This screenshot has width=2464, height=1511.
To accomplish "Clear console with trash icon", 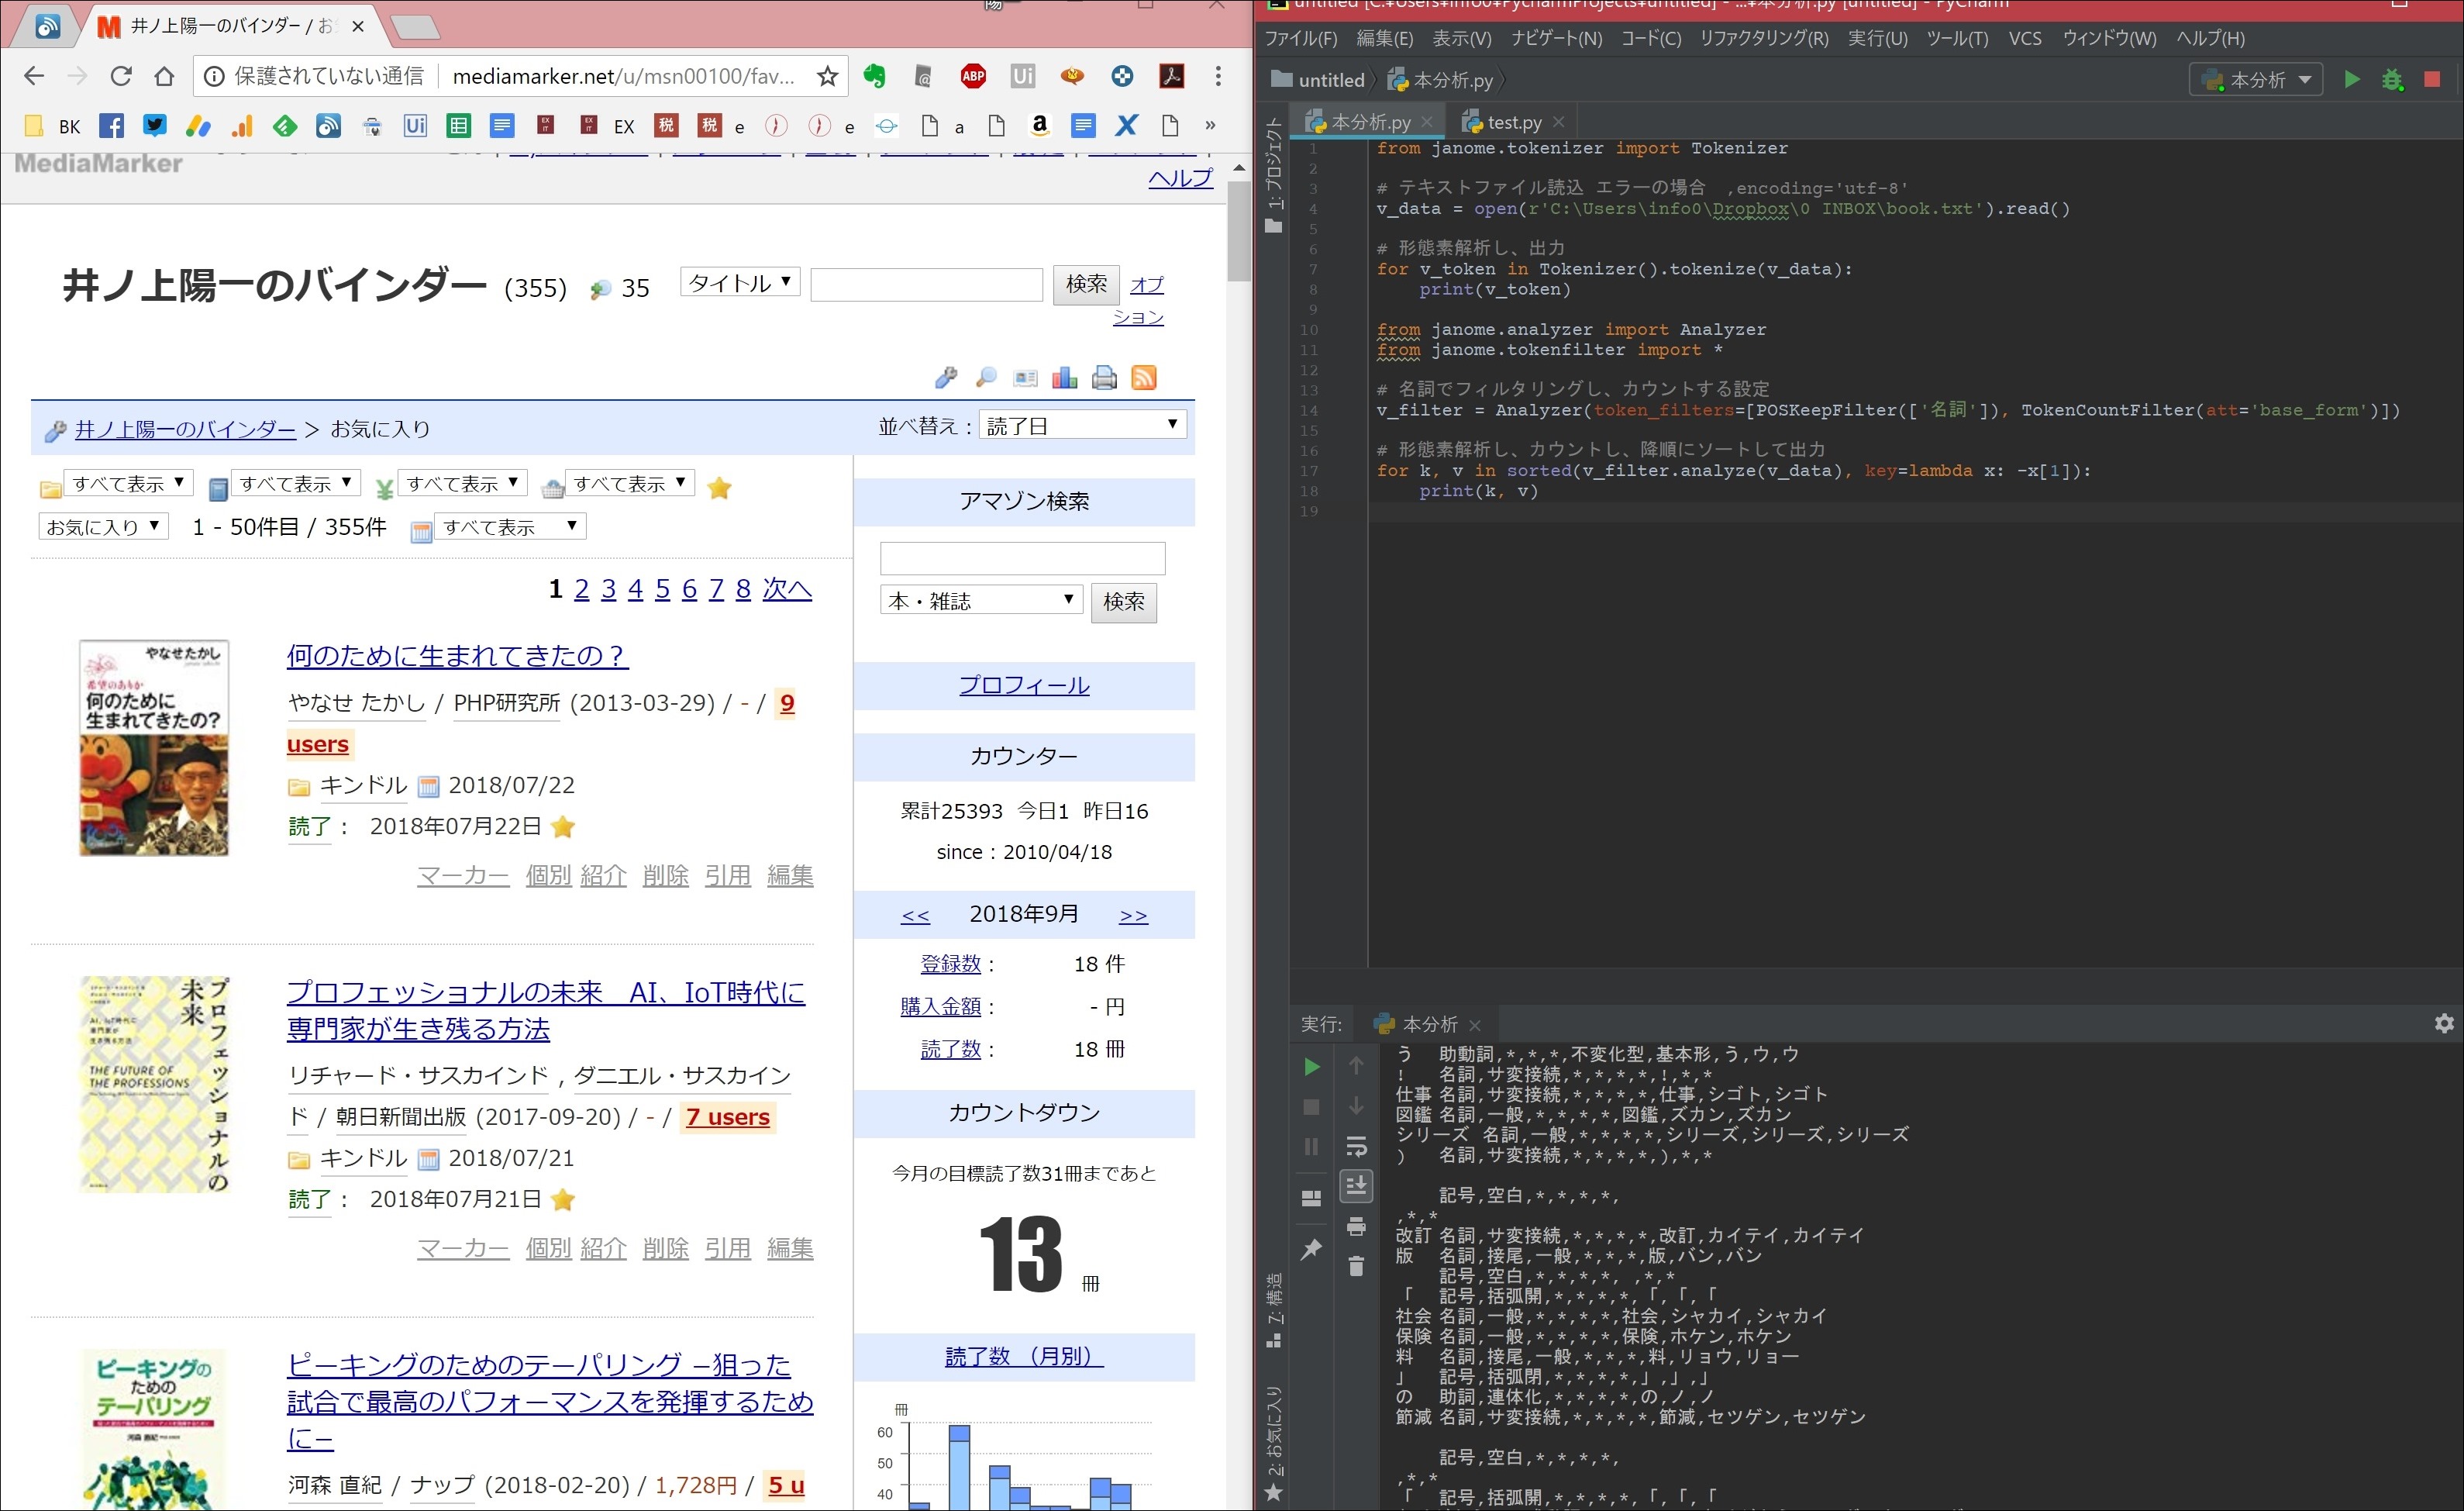I will point(1356,1266).
